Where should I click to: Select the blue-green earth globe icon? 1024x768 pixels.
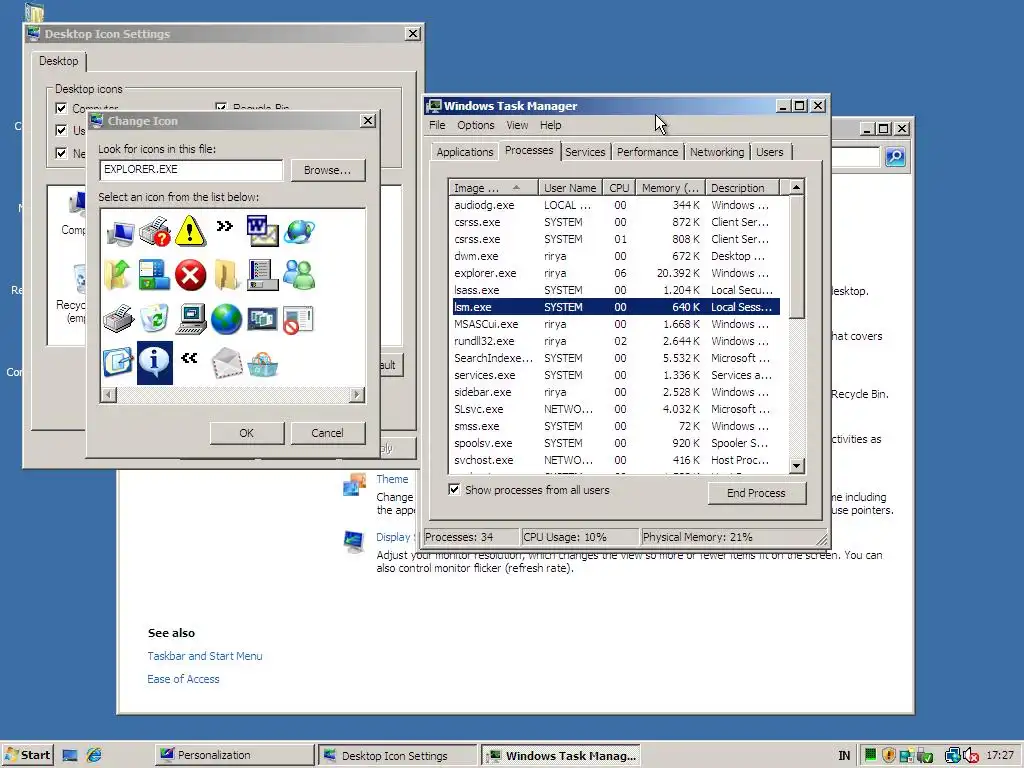(x=227, y=319)
